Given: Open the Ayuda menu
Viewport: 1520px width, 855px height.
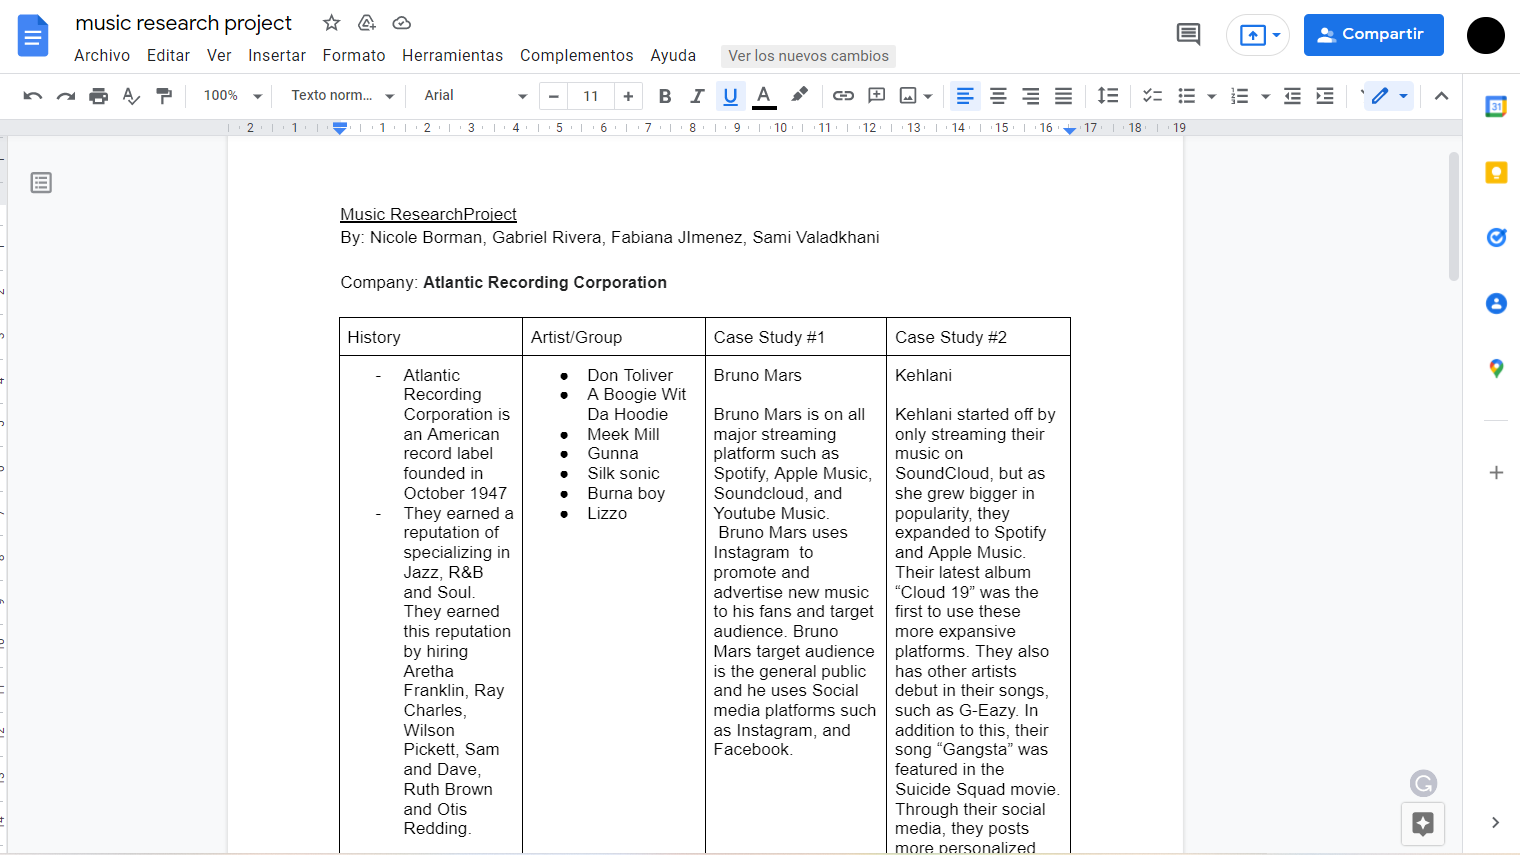Looking at the screenshot, I should (x=673, y=56).
